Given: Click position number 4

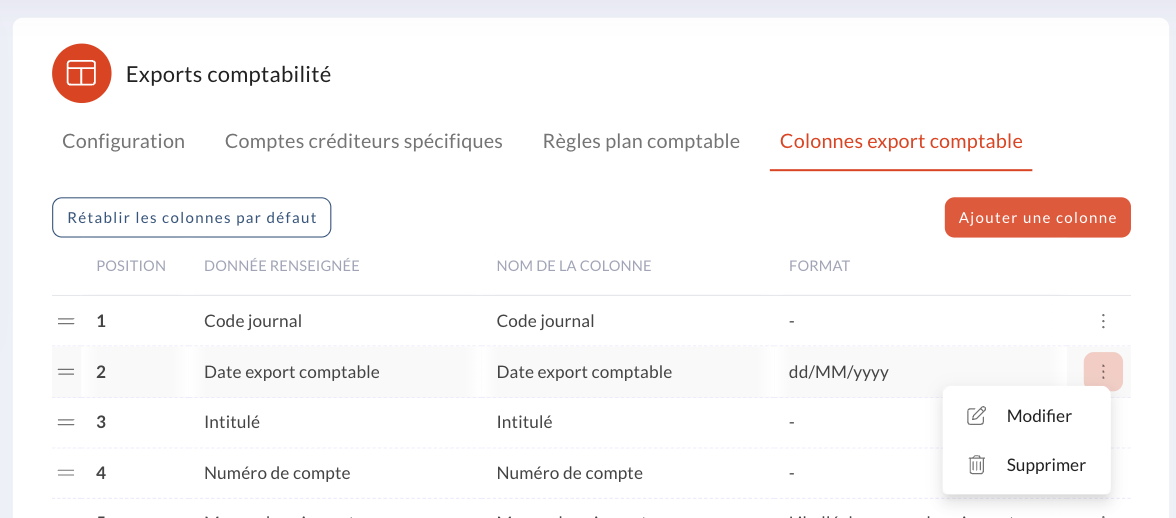Looking at the screenshot, I should tap(101, 473).
